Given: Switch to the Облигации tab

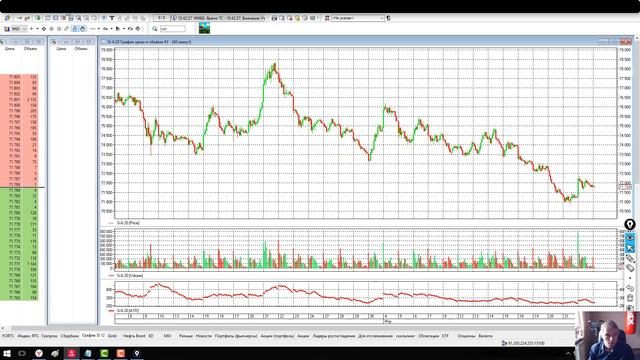Looking at the screenshot, I should pyautogui.click(x=429, y=336).
